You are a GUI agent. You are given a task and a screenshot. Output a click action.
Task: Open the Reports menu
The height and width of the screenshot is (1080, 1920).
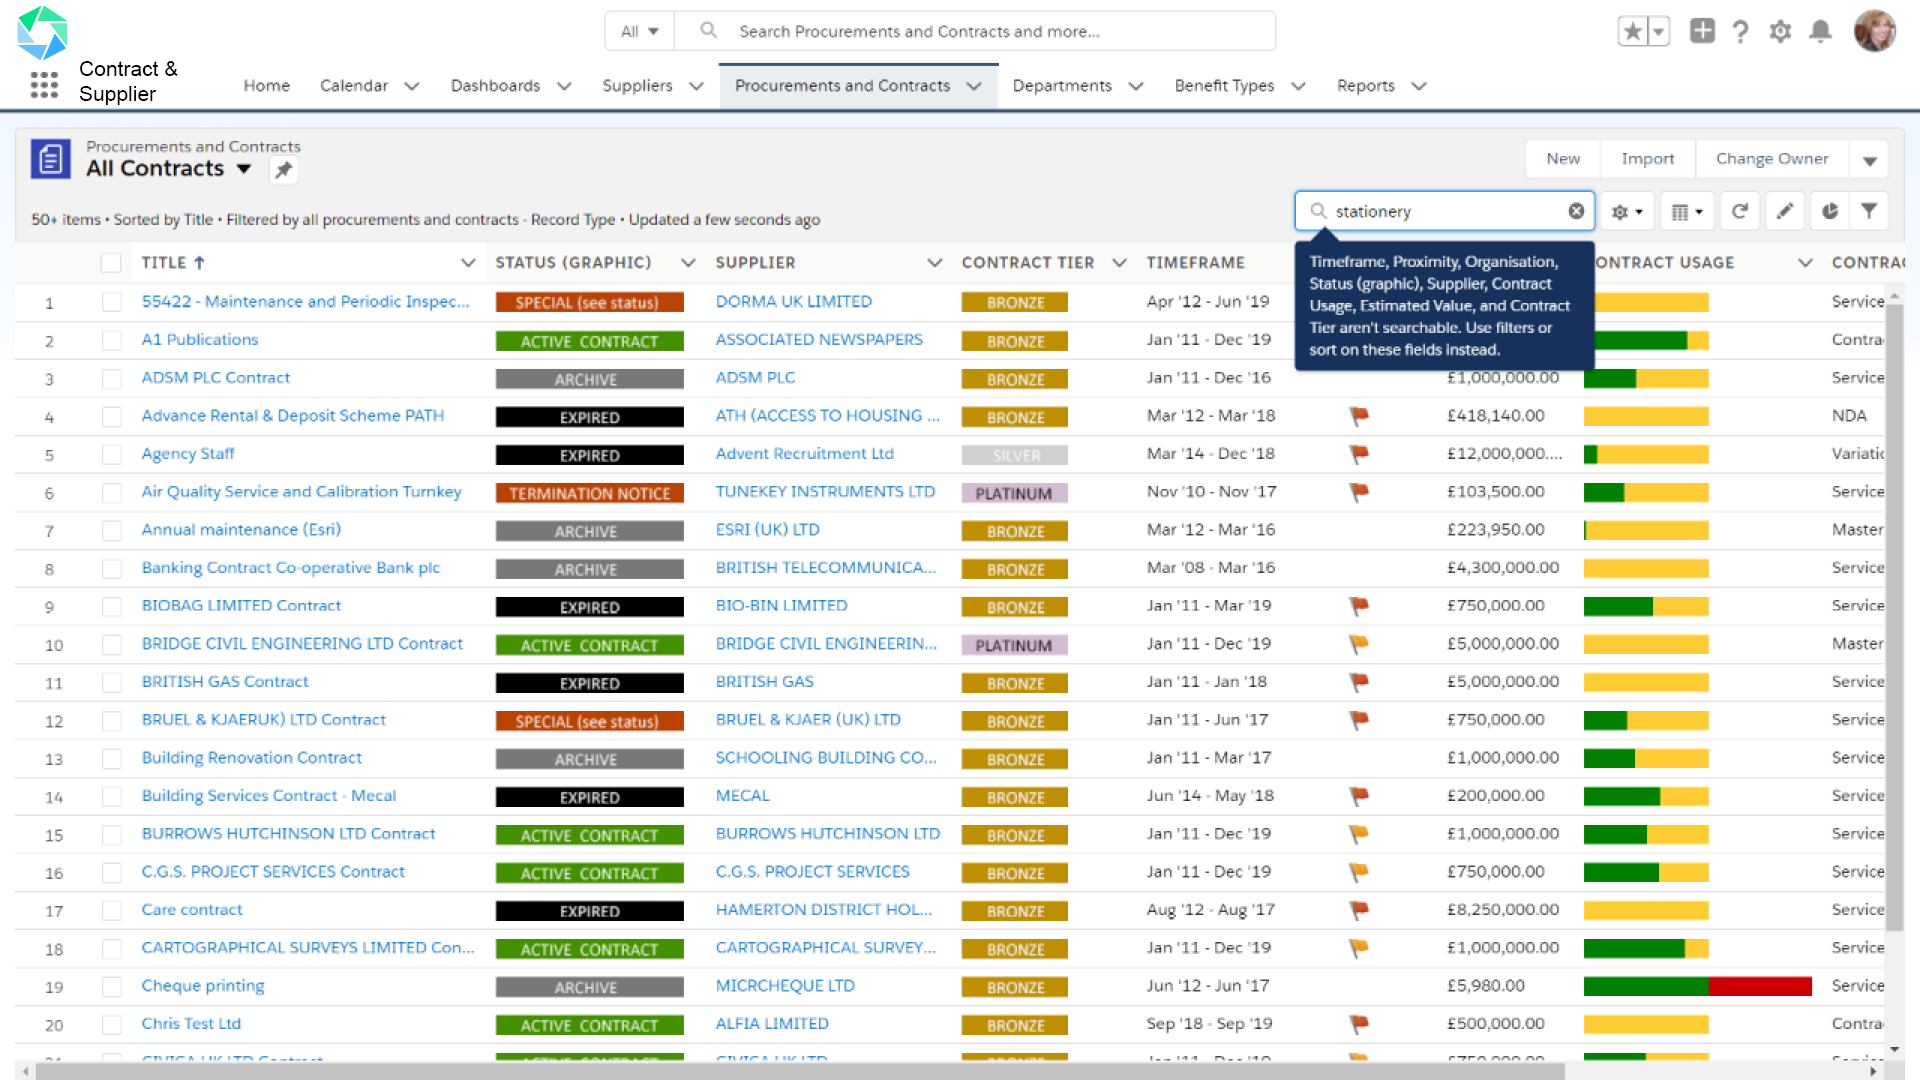coord(1366,86)
